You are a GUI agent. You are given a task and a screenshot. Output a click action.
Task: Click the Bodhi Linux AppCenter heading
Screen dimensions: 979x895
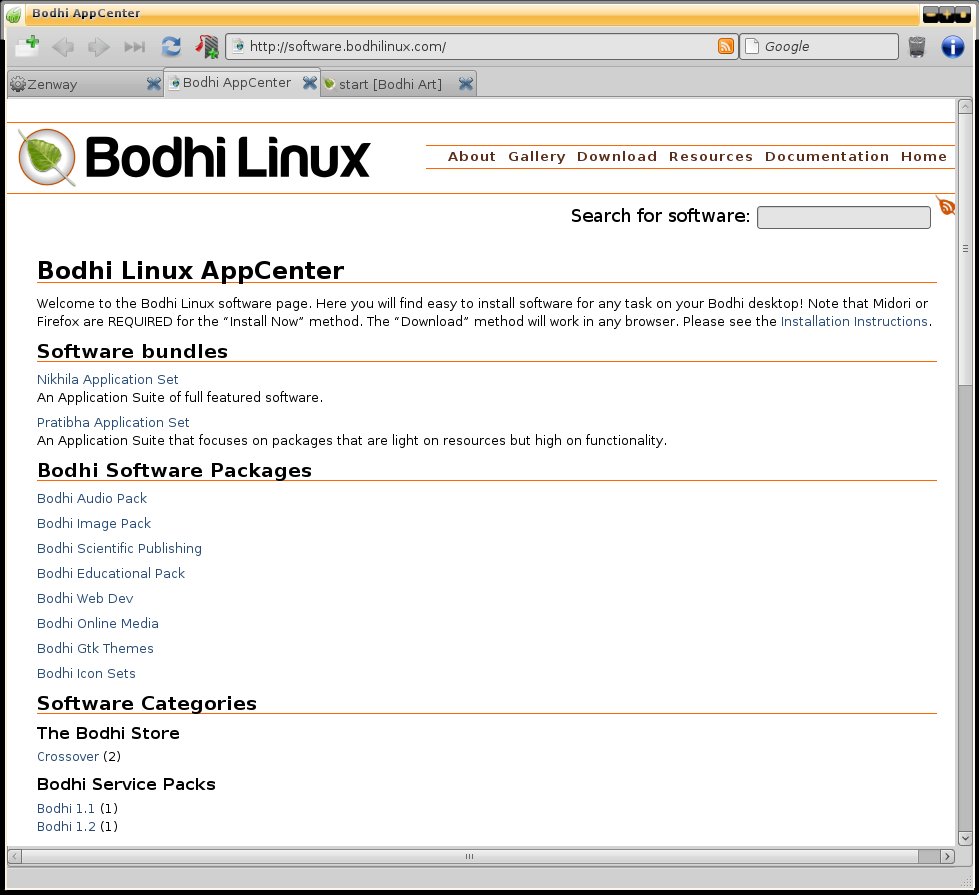[190, 270]
